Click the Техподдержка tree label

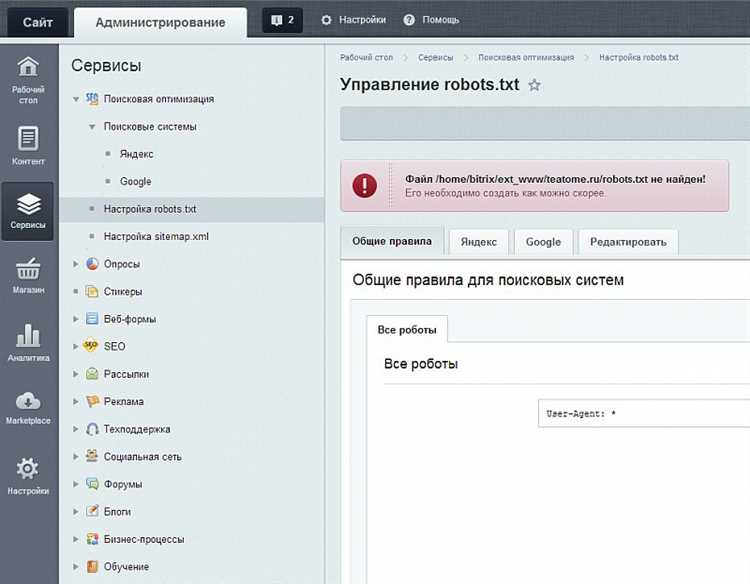pos(137,430)
